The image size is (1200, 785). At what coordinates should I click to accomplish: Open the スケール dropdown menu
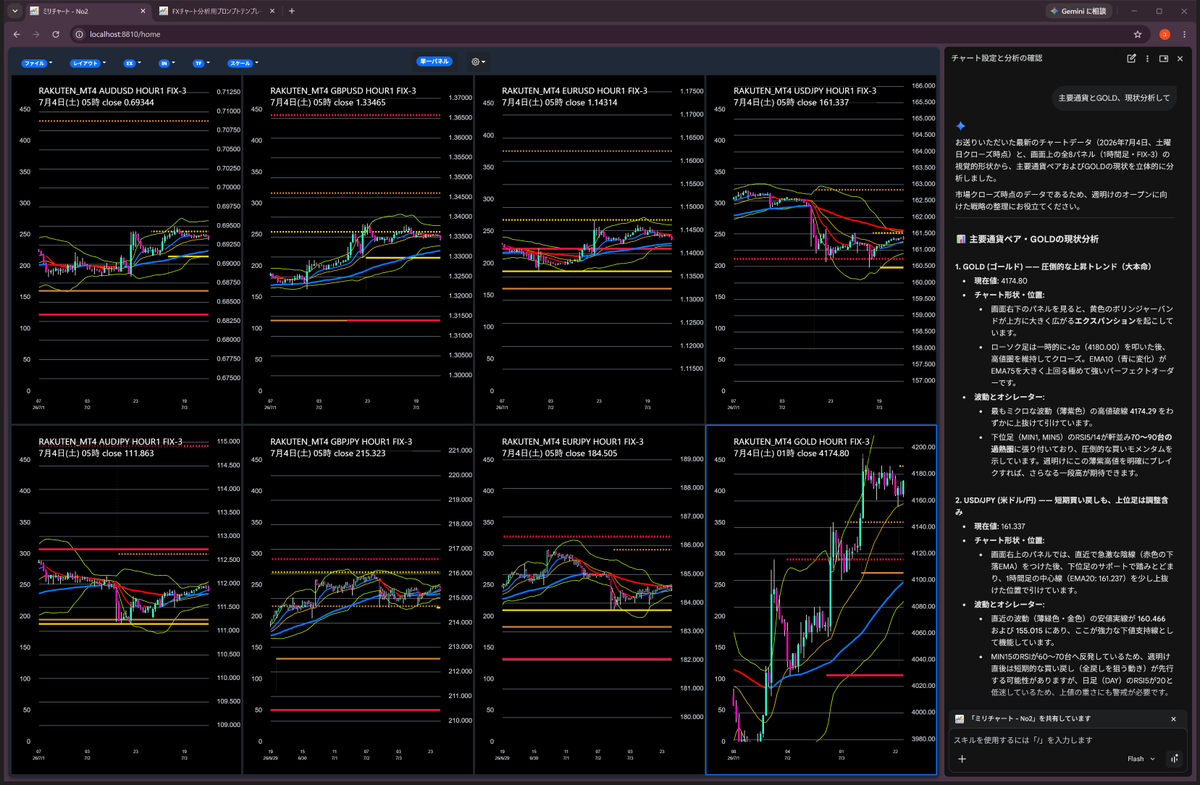pyautogui.click(x=244, y=62)
